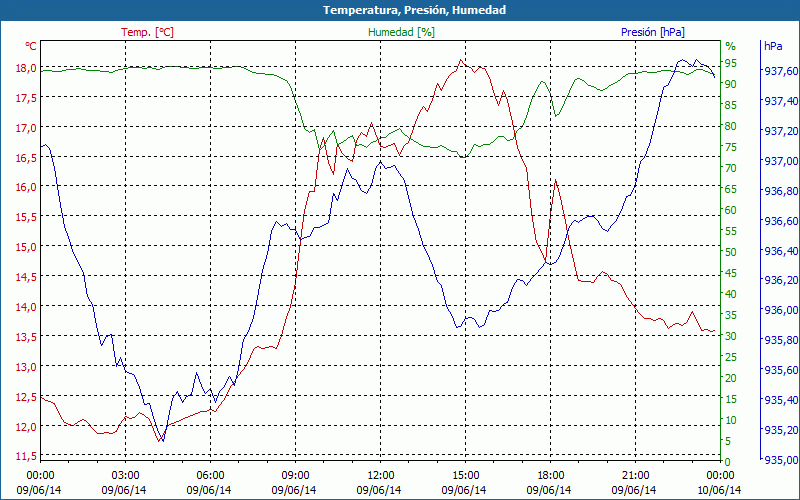Click the '17,5' temperature axis tick
The width and height of the screenshot is (800, 500).
tap(26, 98)
